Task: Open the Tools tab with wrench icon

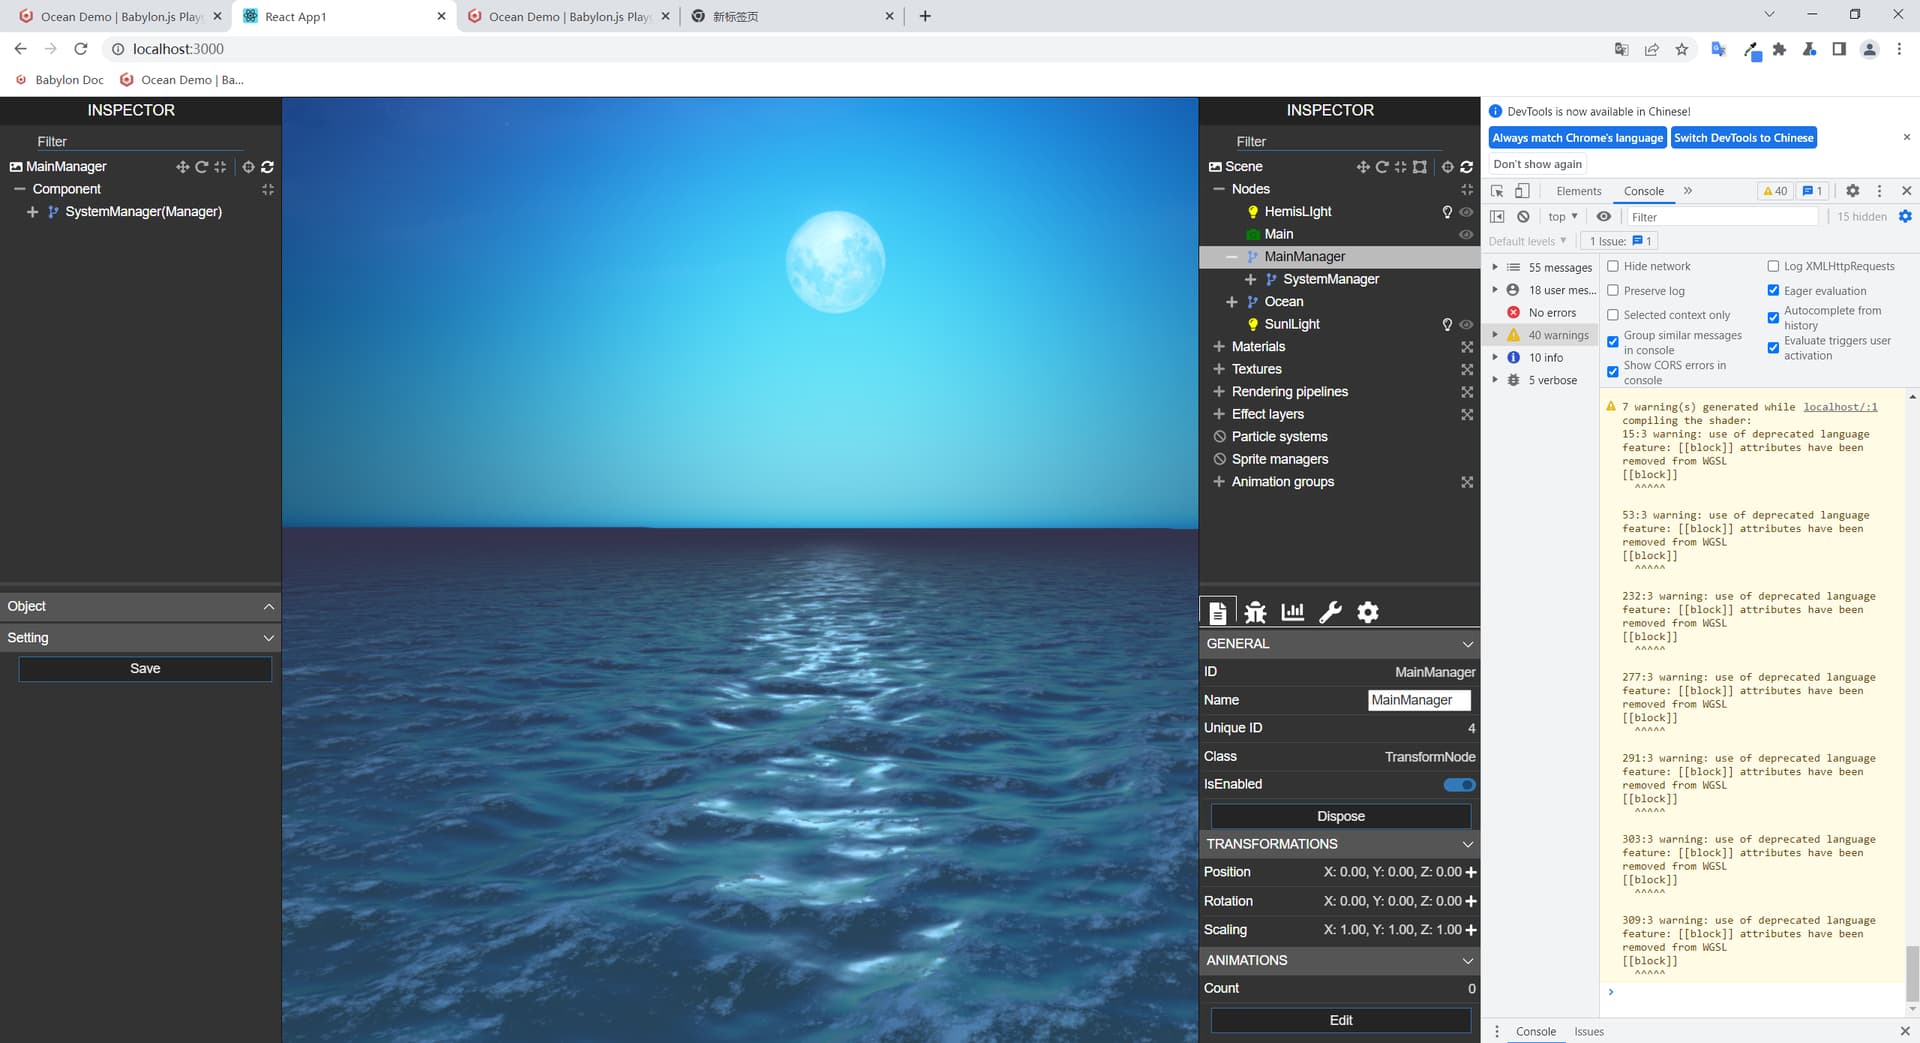Action: pos(1330,612)
